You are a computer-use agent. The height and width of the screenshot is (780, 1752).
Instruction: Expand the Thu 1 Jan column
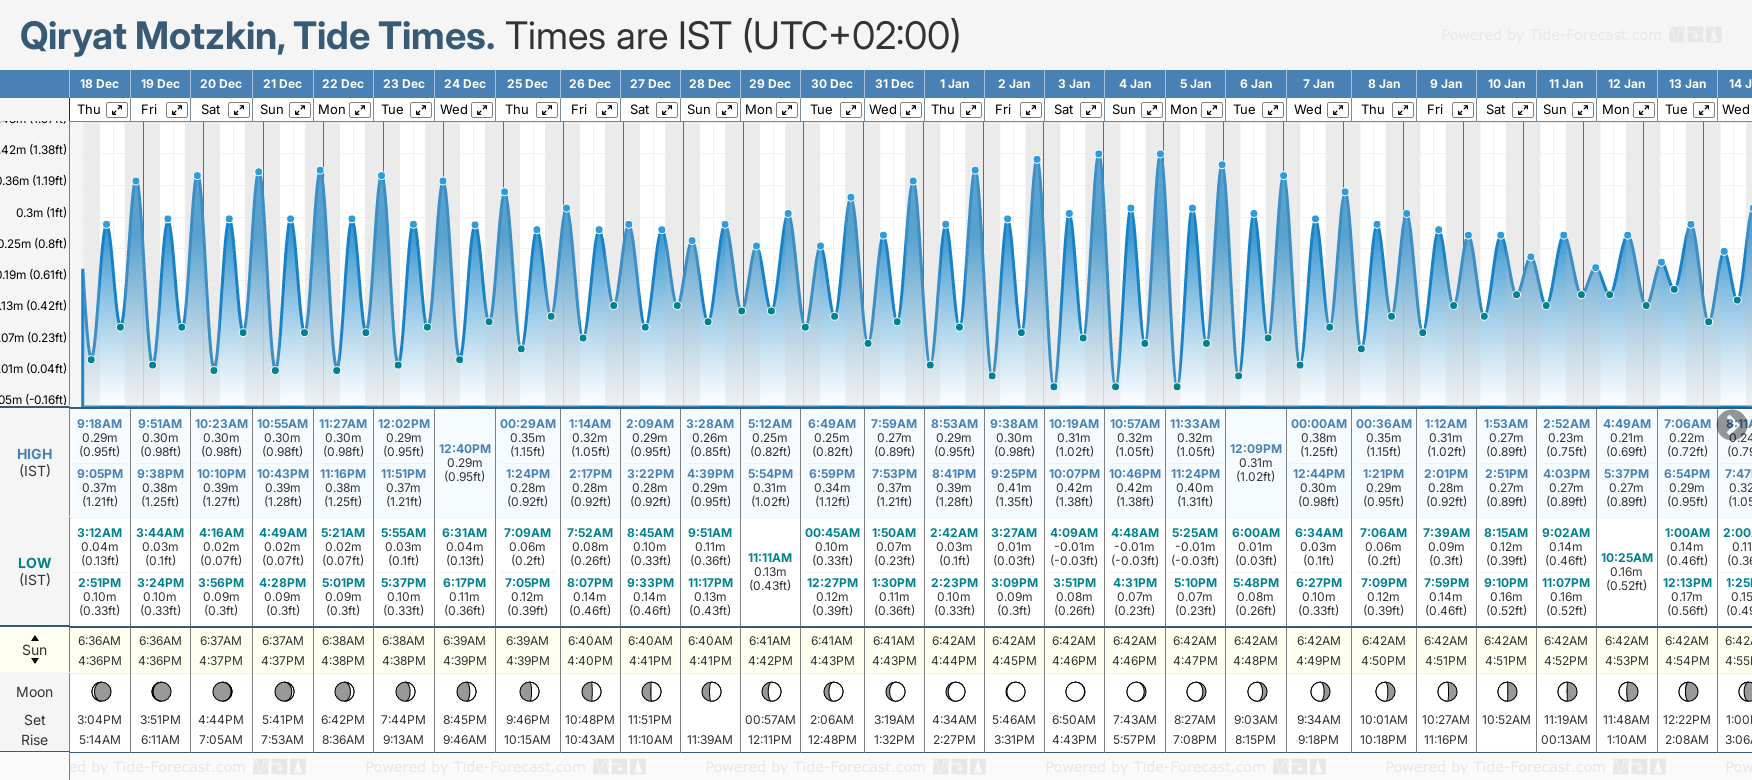[x=970, y=110]
